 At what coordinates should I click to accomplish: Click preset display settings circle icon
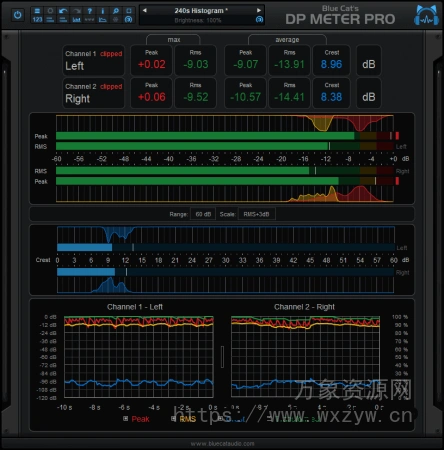(259, 20)
